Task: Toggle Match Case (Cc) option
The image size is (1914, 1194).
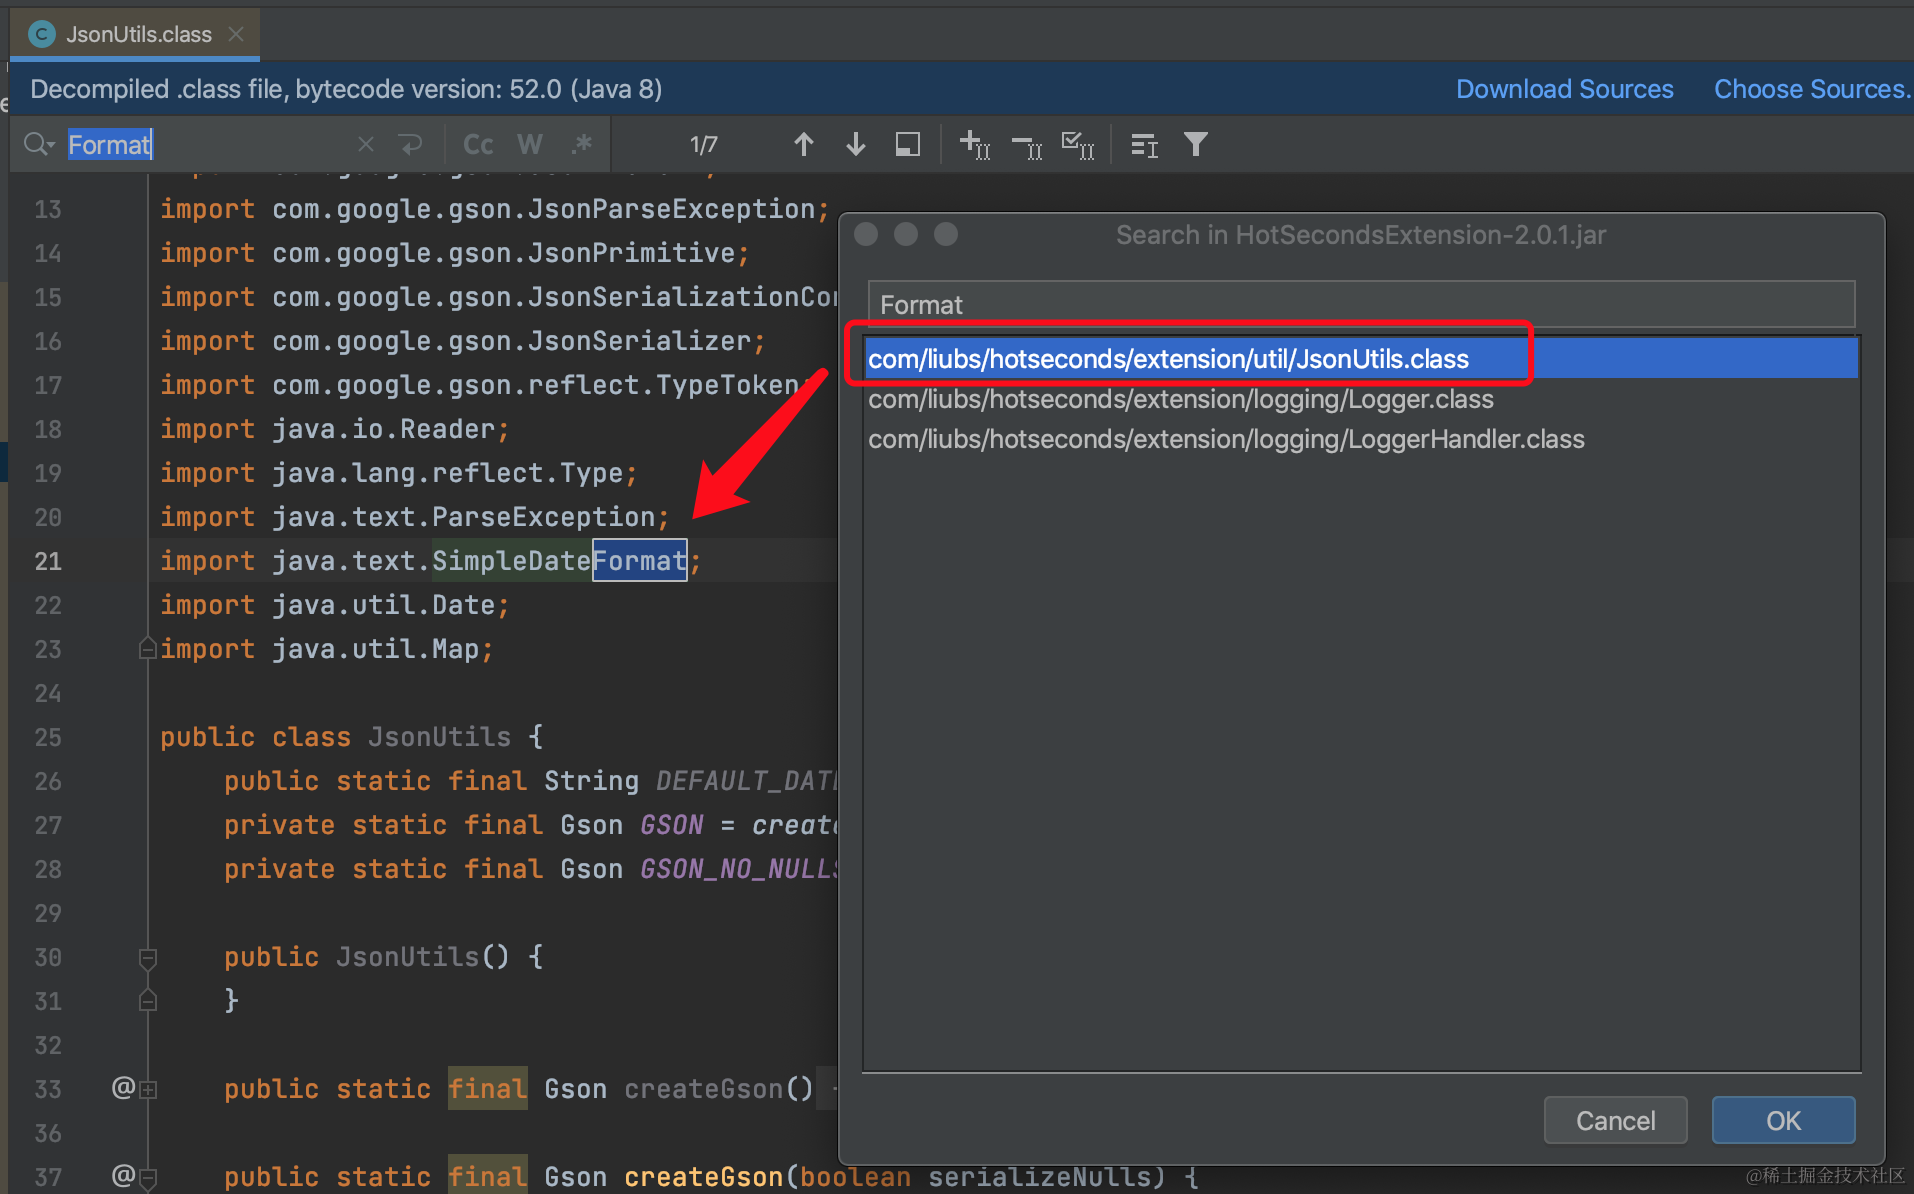Action: coord(478,144)
